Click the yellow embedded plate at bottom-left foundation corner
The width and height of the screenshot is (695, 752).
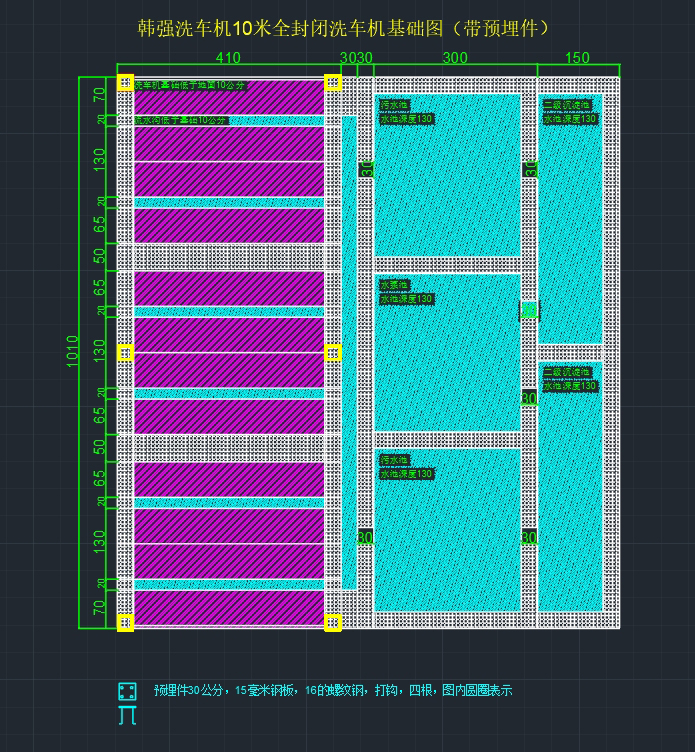(x=126, y=623)
